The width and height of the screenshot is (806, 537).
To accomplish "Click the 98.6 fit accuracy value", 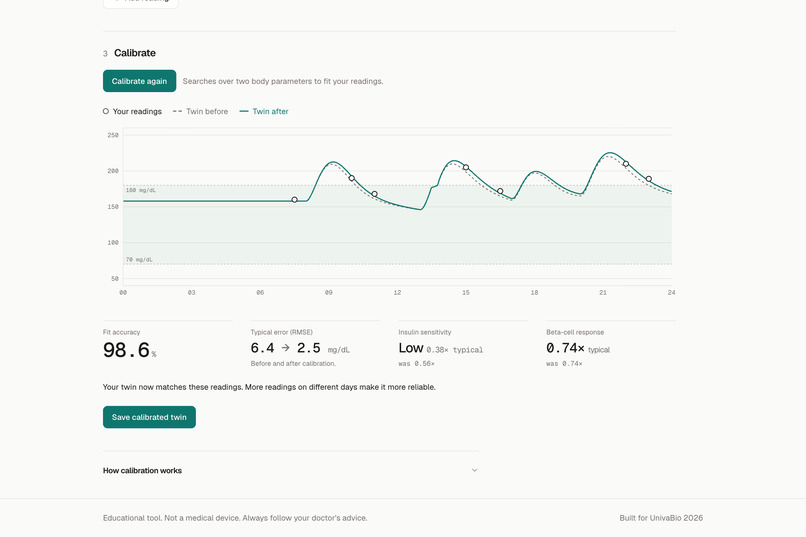I will coord(126,350).
